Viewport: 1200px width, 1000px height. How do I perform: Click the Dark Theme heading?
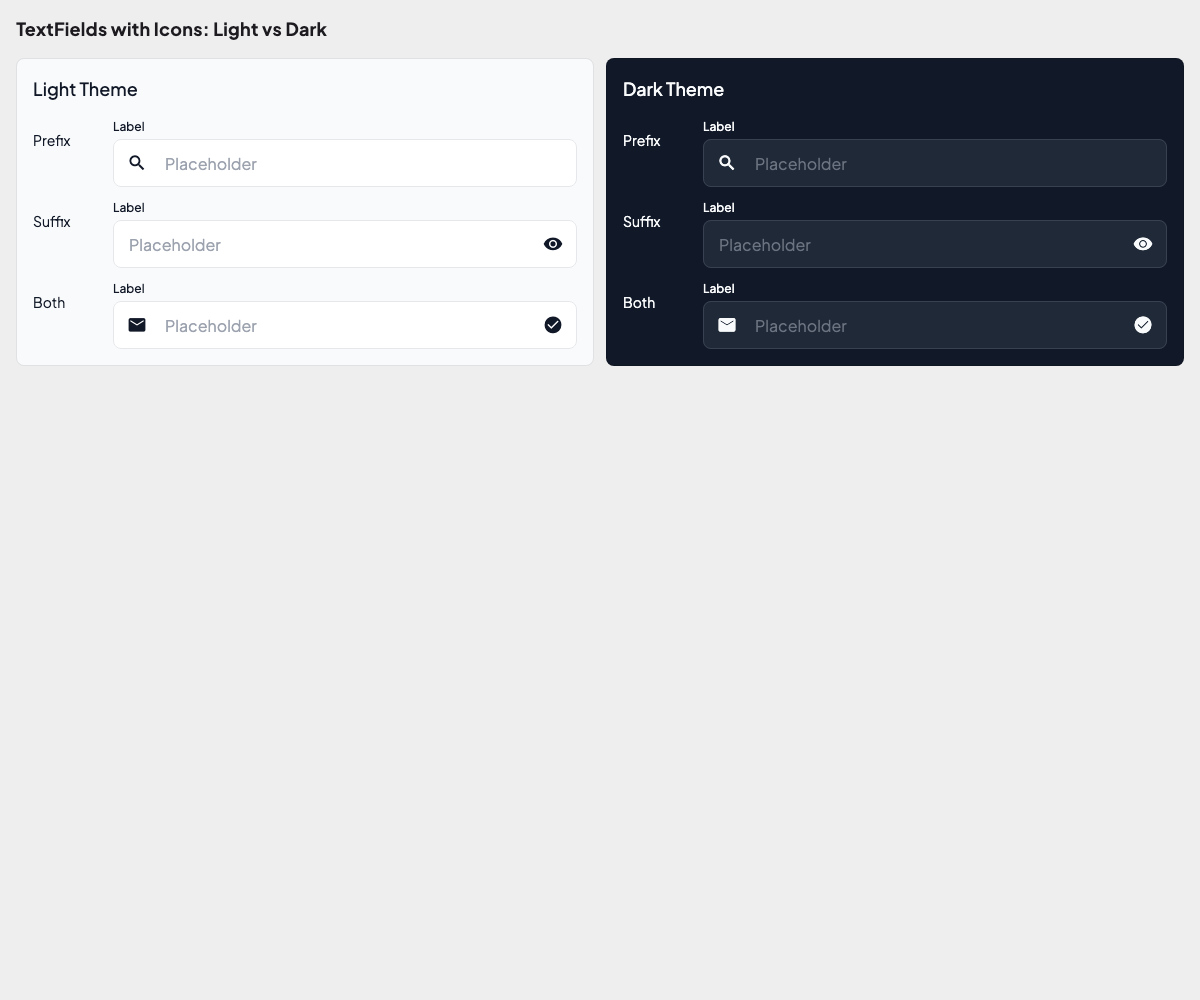pyautogui.click(x=673, y=89)
